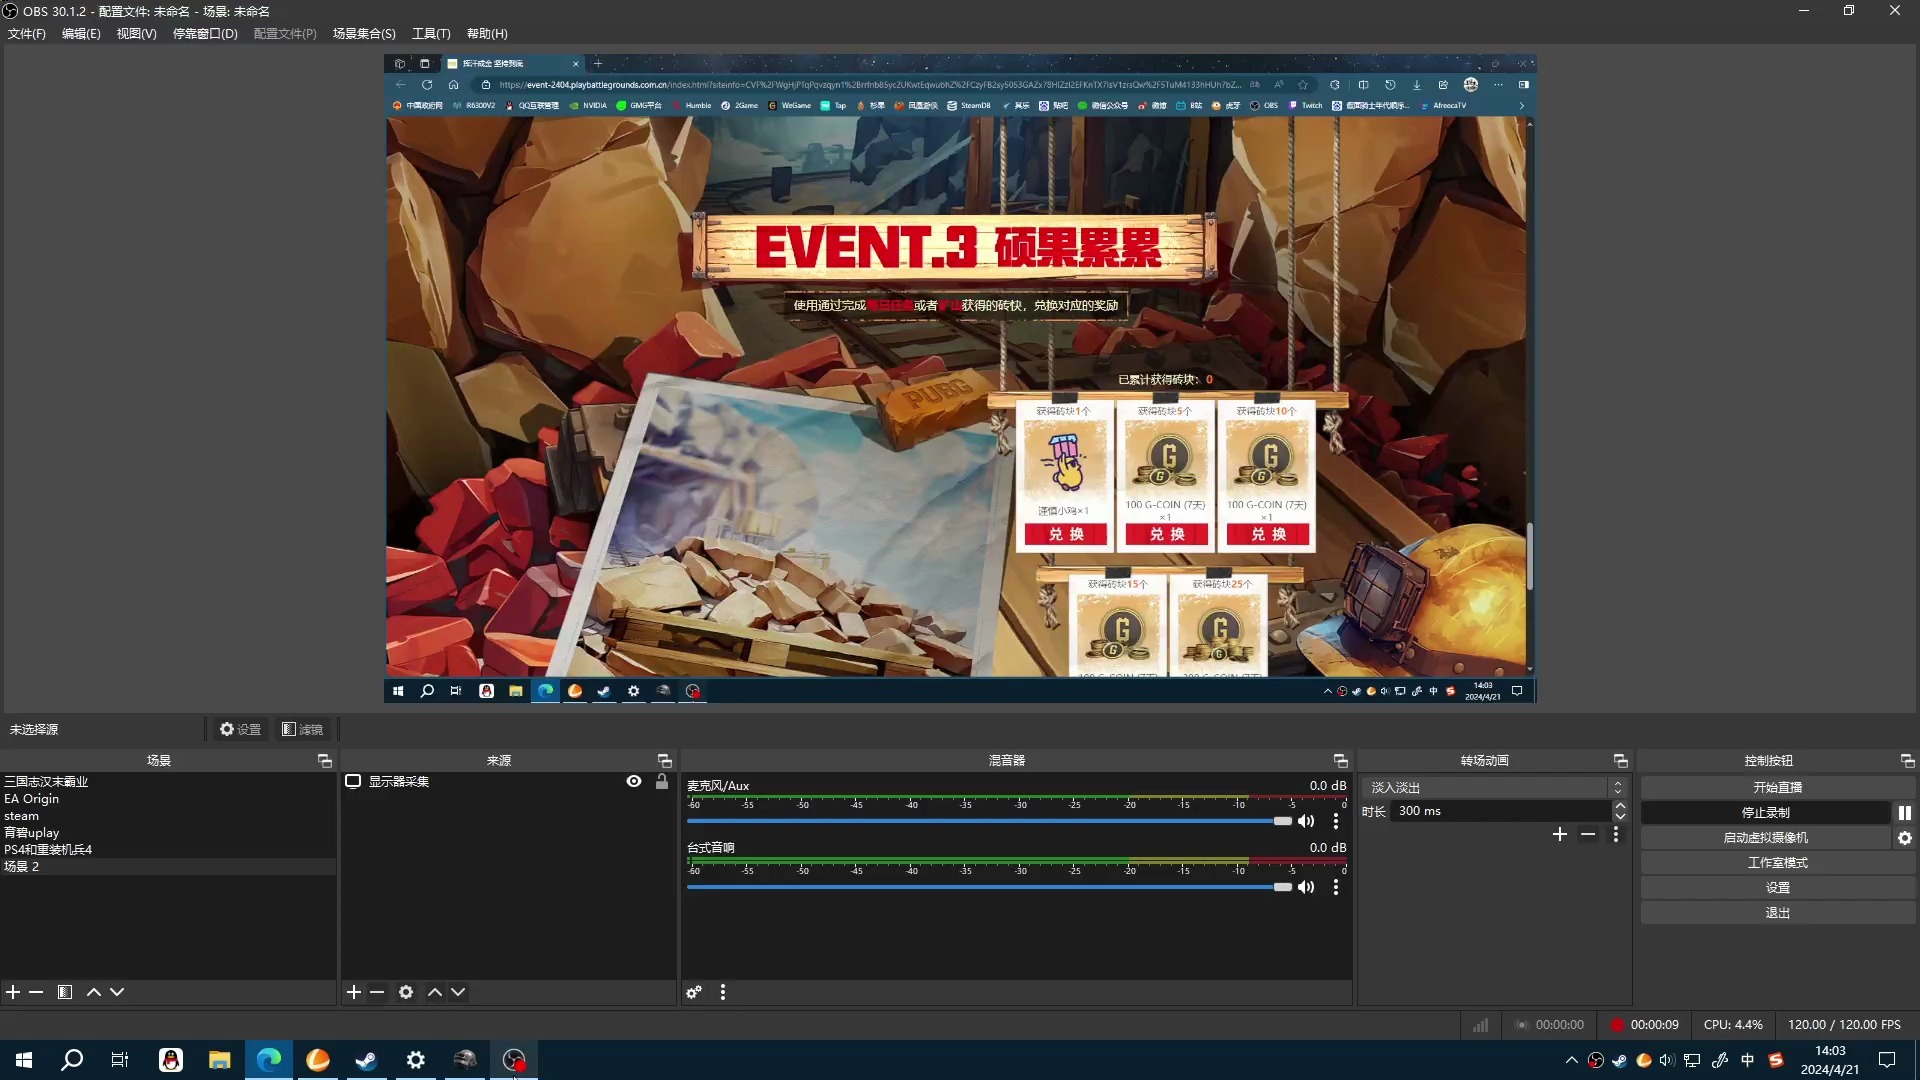The height and width of the screenshot is (1080, 1920).
Task: Open Windows Start menu
Action: [x=24, y=1060]
